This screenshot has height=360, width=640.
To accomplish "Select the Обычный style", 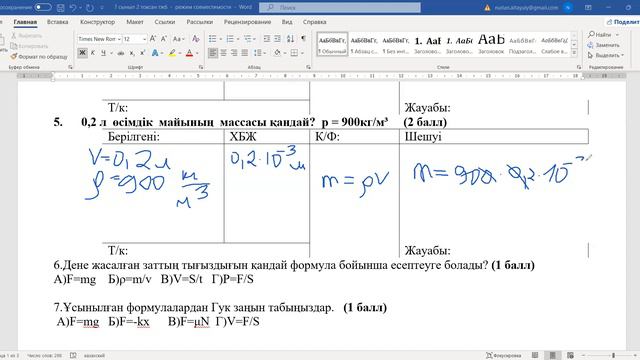I will (x=332, y=44).
